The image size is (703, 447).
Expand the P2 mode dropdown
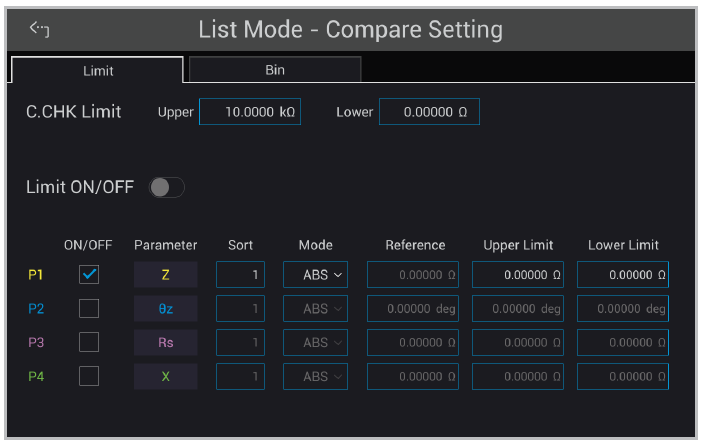pyautogui.click(x=315, y=309)
